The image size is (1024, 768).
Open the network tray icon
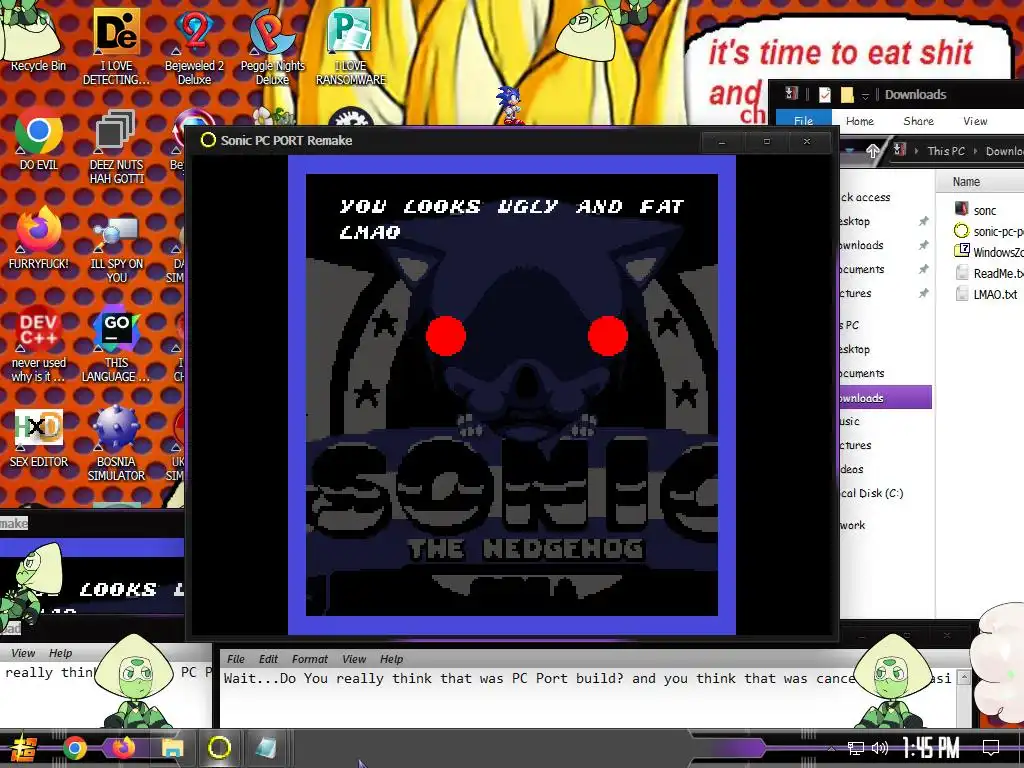tap(855, 748)
